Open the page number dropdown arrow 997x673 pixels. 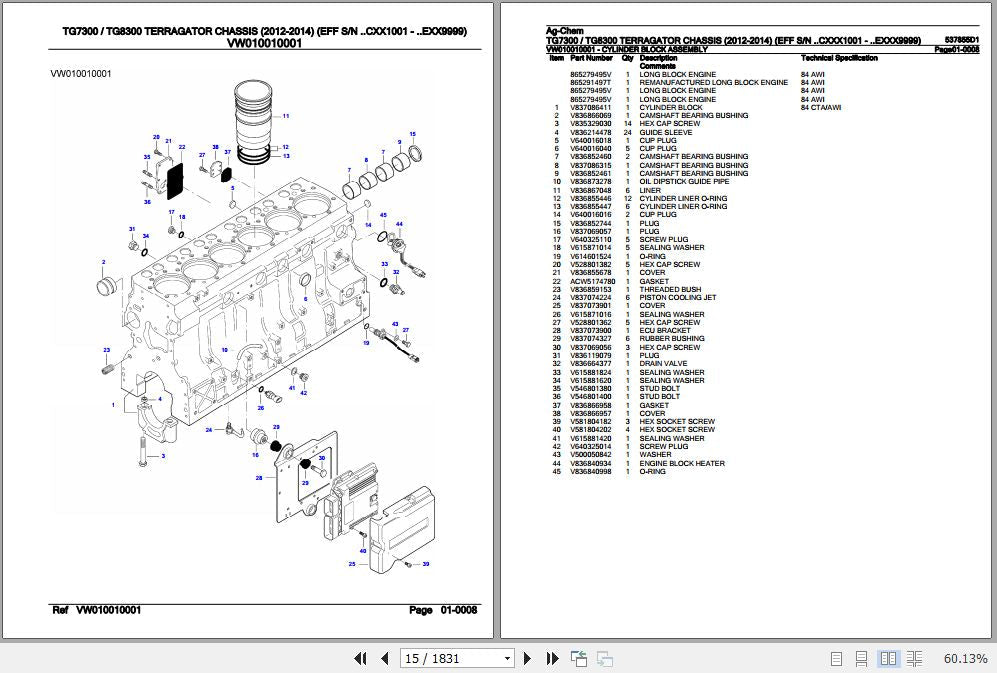click(x=508, y=658)
